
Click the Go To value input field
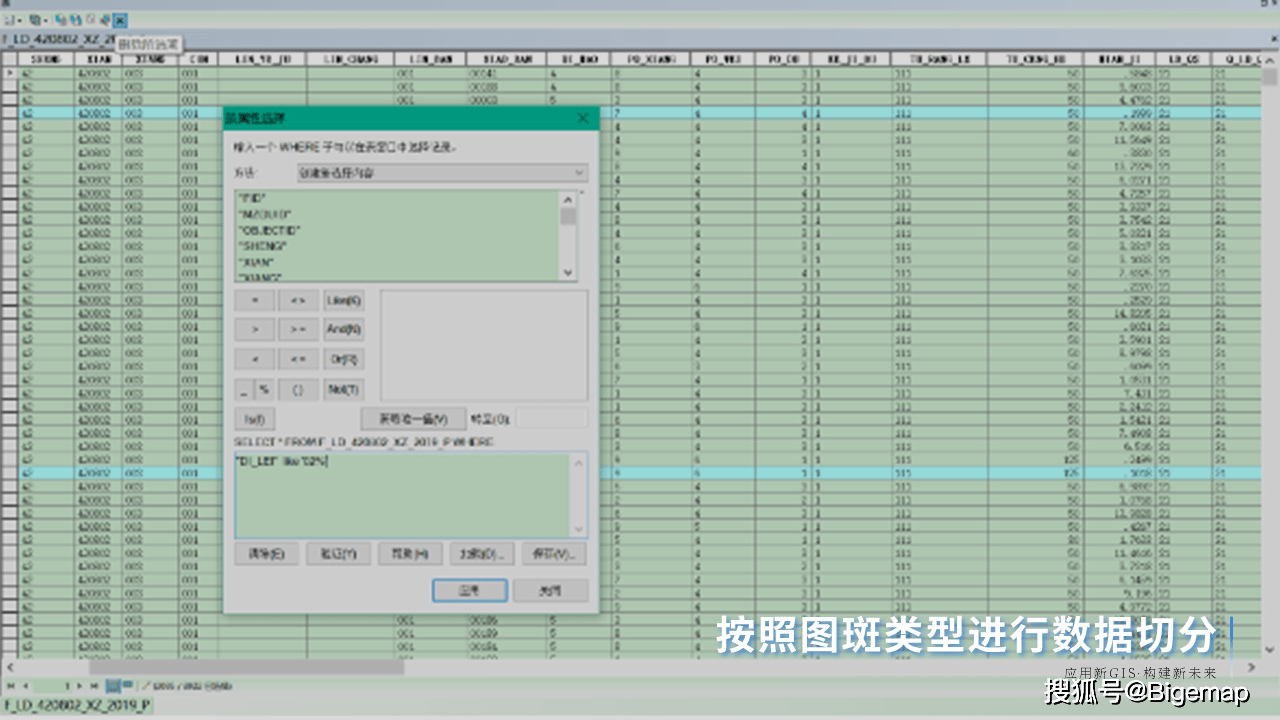(x=551, y=418)
